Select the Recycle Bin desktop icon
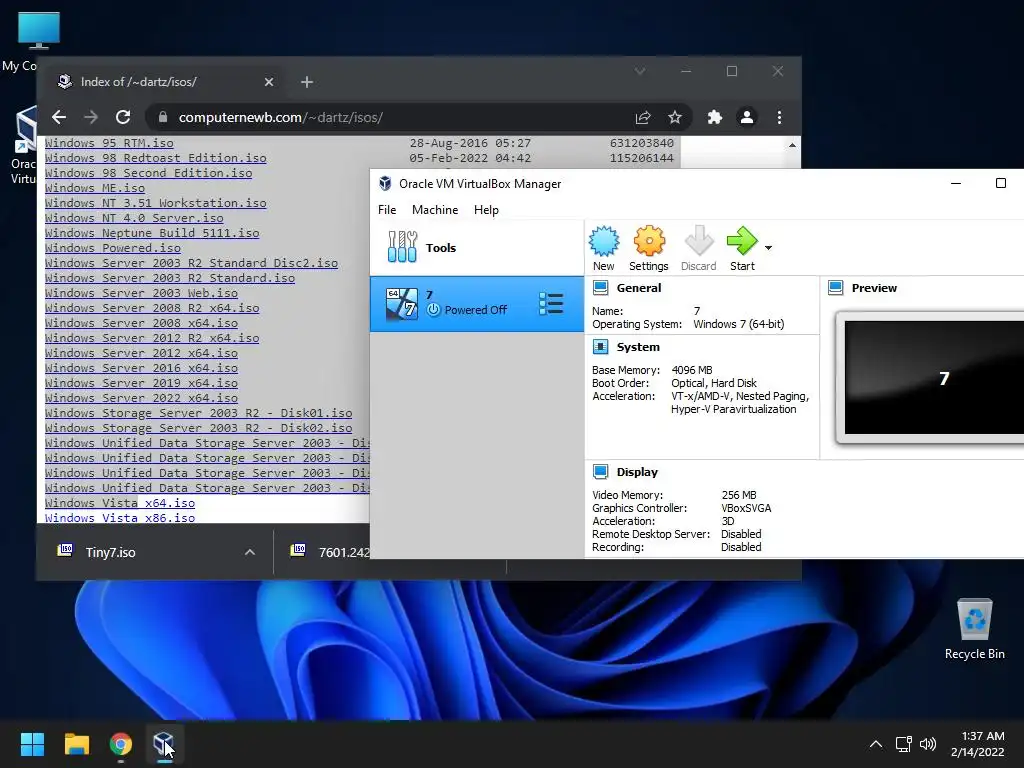Screen dimensions: 1024x768 [x=974, y=629]
